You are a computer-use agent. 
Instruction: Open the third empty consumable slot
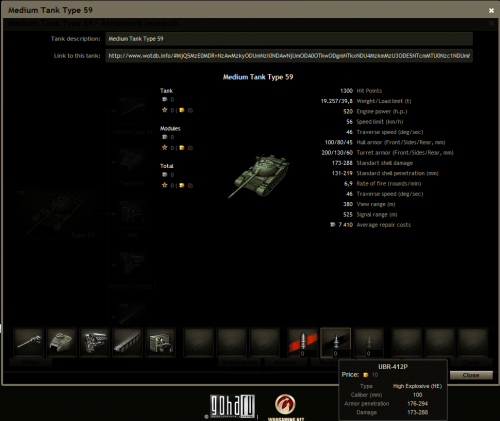click(473, 342)
